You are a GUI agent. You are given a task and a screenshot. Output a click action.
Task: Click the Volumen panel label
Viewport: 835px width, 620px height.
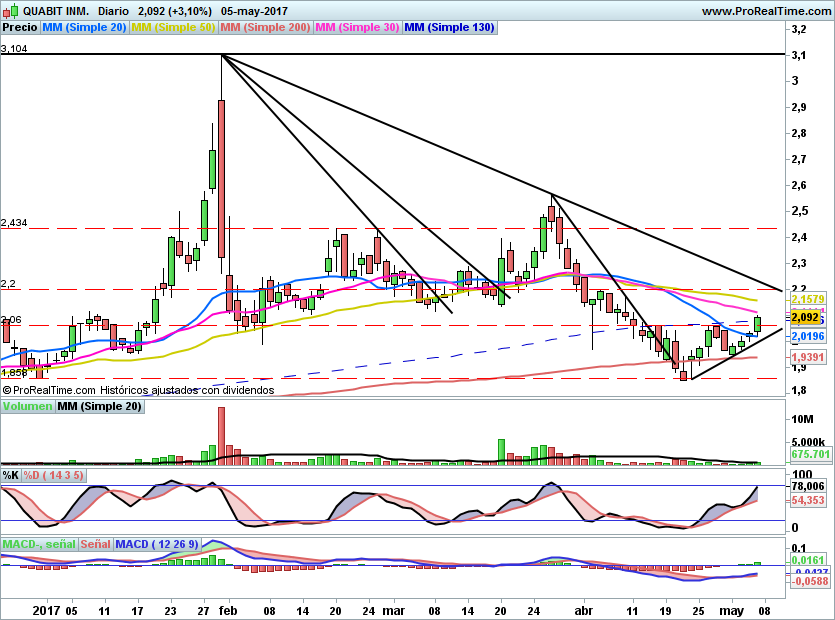pyautogui.click(x=27, y=406)
